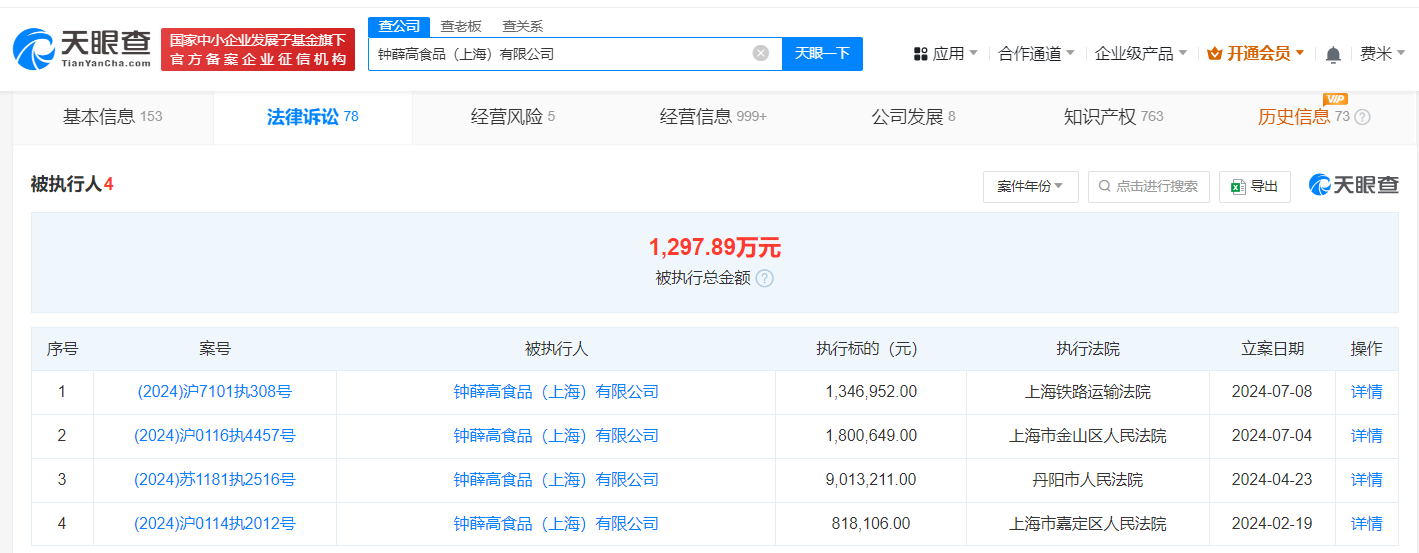The width and height of the screenshot is (1419, 553).
Task: Click the 天眼一下 search button
Action: [822, 54]
